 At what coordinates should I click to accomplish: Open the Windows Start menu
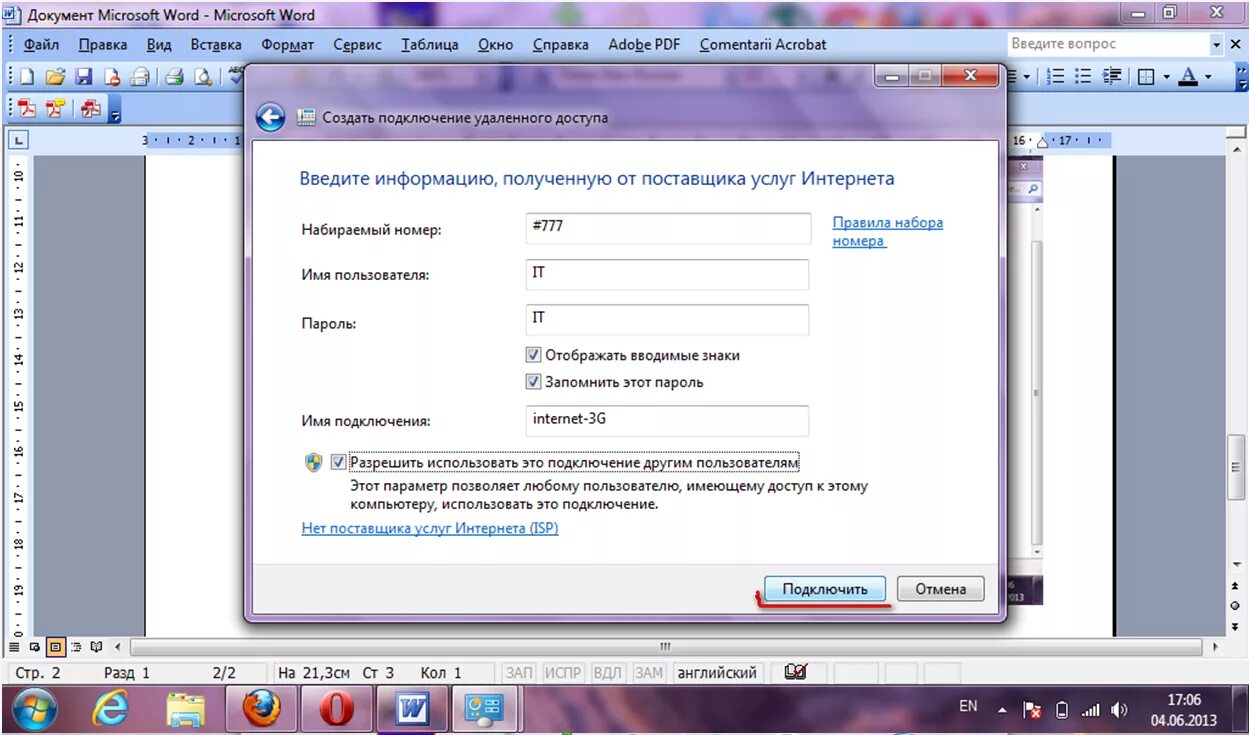click(x=35, y=710)
